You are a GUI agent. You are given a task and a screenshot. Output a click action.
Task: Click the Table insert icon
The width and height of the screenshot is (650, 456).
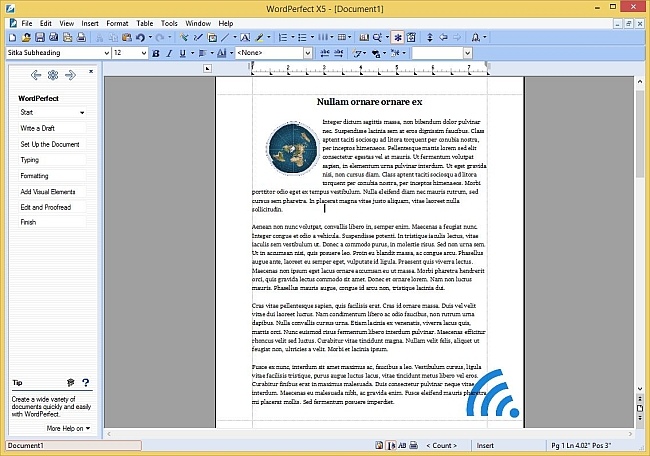tap(342, 38)
